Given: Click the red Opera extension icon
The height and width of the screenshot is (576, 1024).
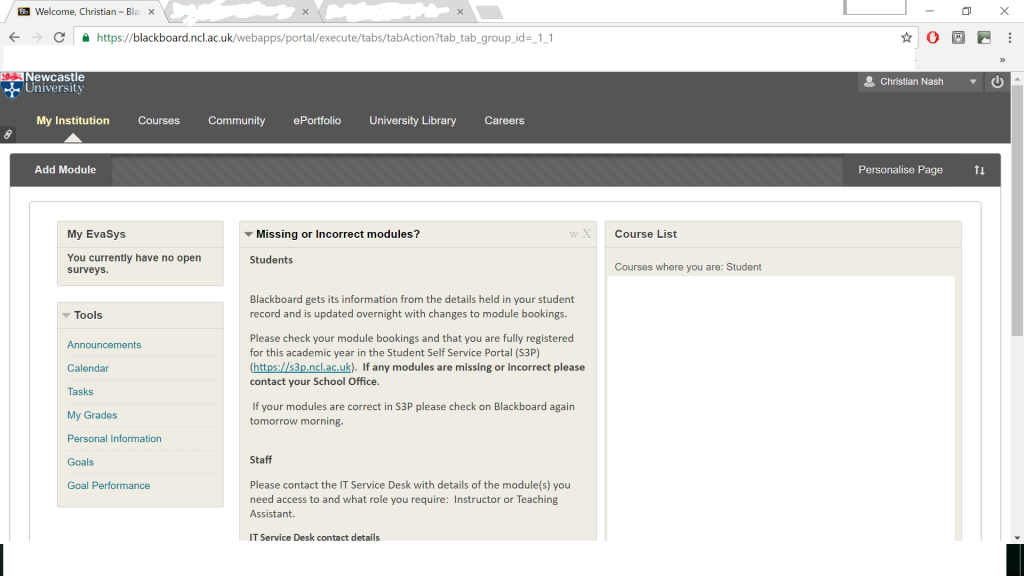Looking at the screenshot, I should point(932,38).
